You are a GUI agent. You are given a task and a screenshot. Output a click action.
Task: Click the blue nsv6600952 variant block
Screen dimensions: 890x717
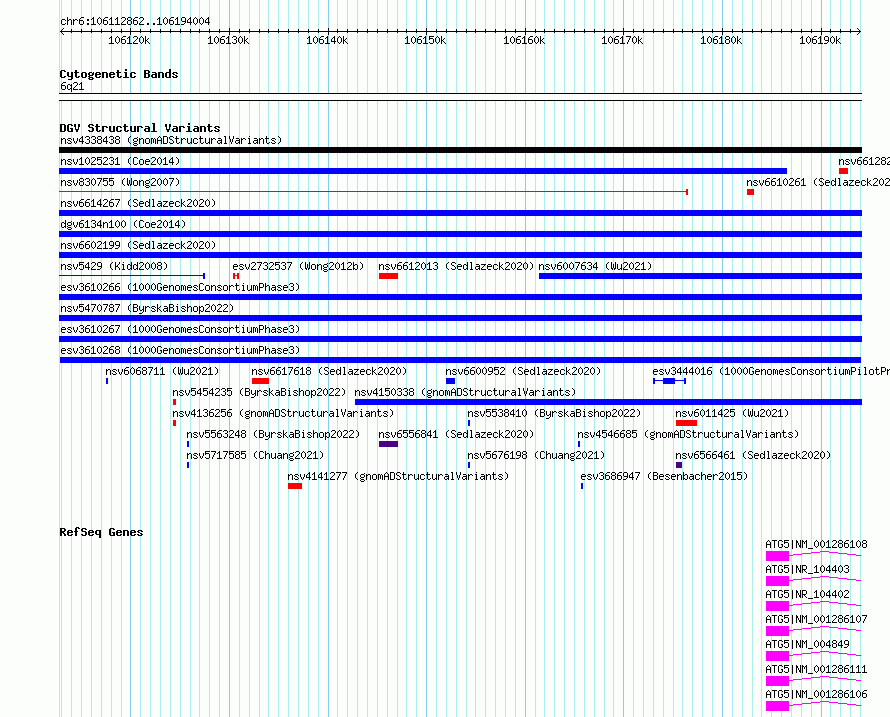(x=450, y=381)
